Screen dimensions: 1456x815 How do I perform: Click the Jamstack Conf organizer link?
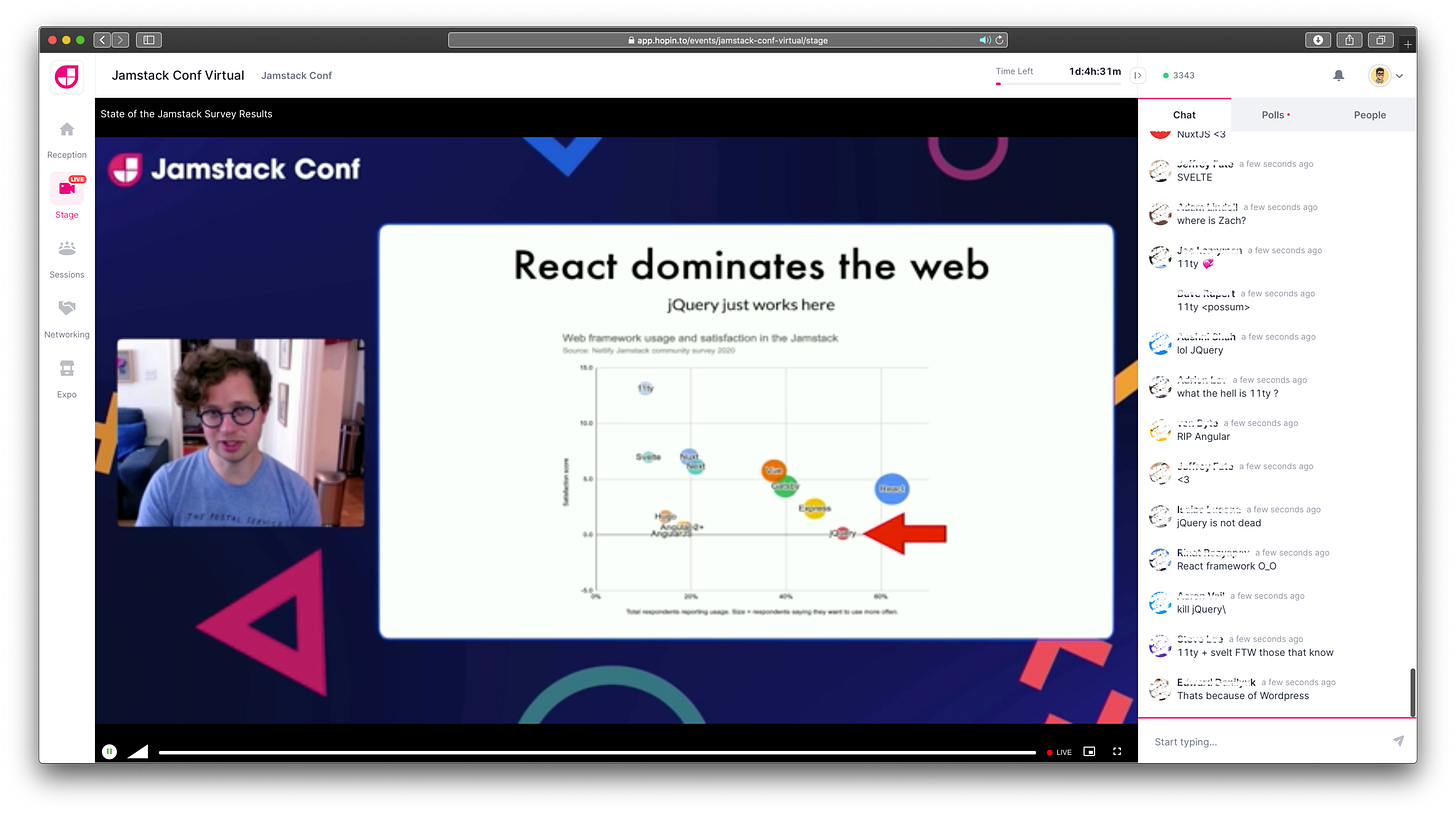click(296, 76)
